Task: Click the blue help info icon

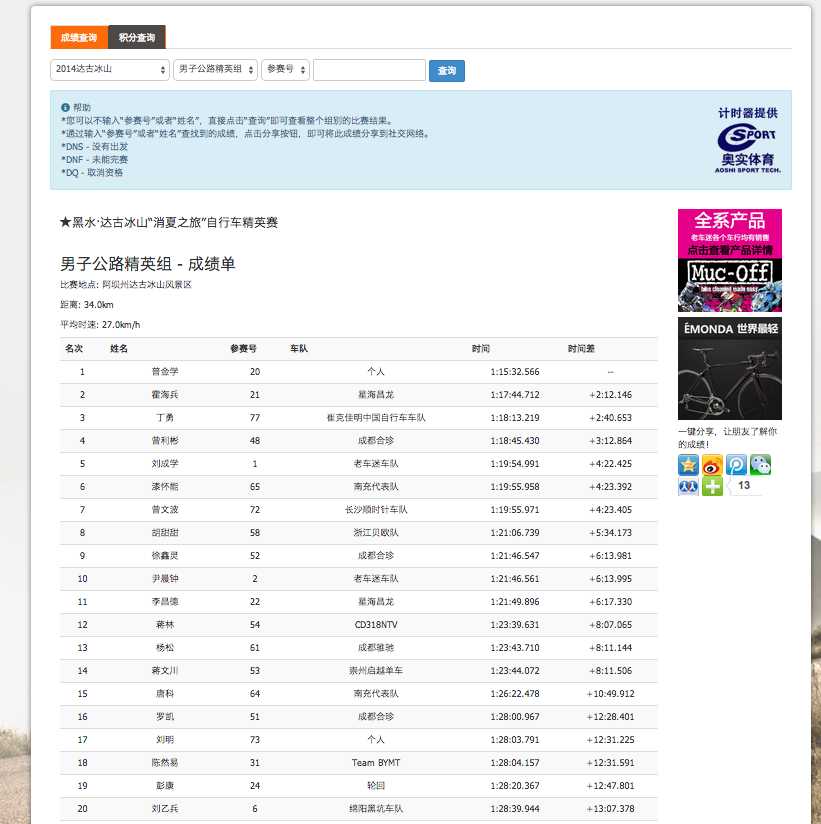Action: coord(65,107)
